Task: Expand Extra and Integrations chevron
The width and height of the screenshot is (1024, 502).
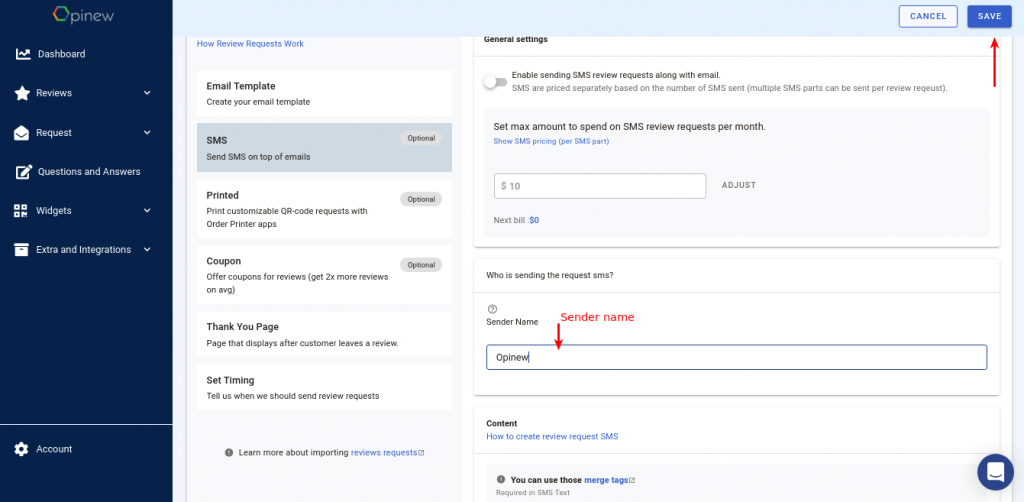Action: [147, 250]
